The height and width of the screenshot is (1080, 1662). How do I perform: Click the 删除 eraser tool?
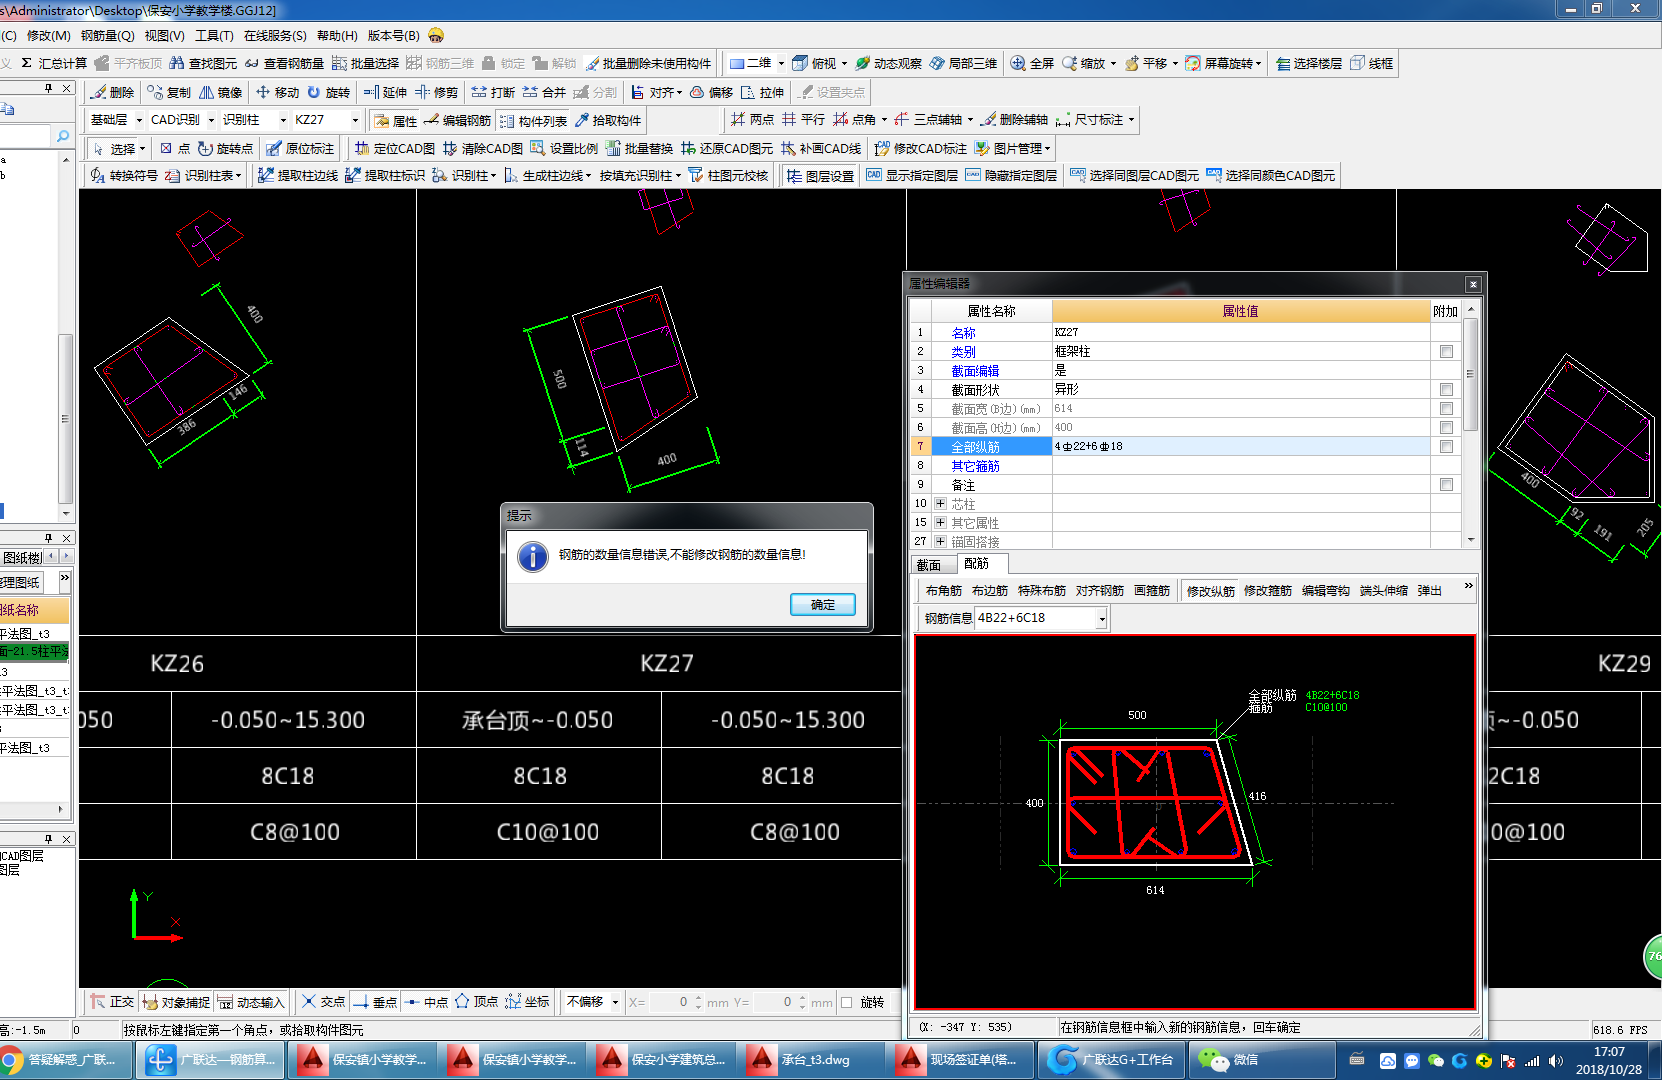[112, 92]
